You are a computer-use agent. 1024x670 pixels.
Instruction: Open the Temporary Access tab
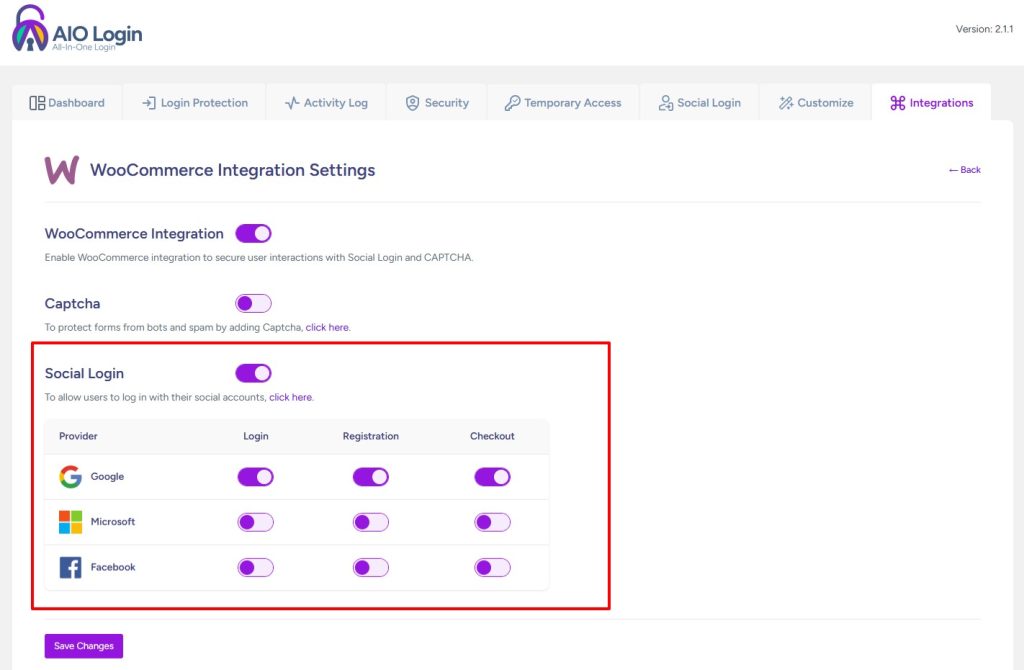pyautogui.click(x=563, y=103)
